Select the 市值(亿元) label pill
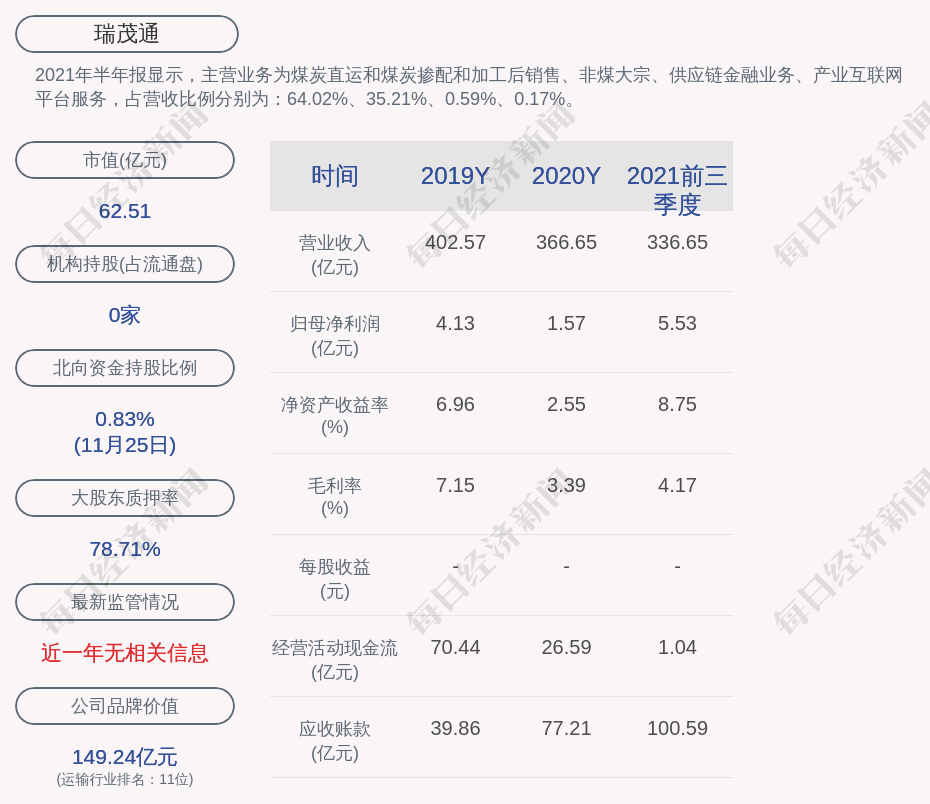Viewport: 930px width, 804px height. coord(125,160)
